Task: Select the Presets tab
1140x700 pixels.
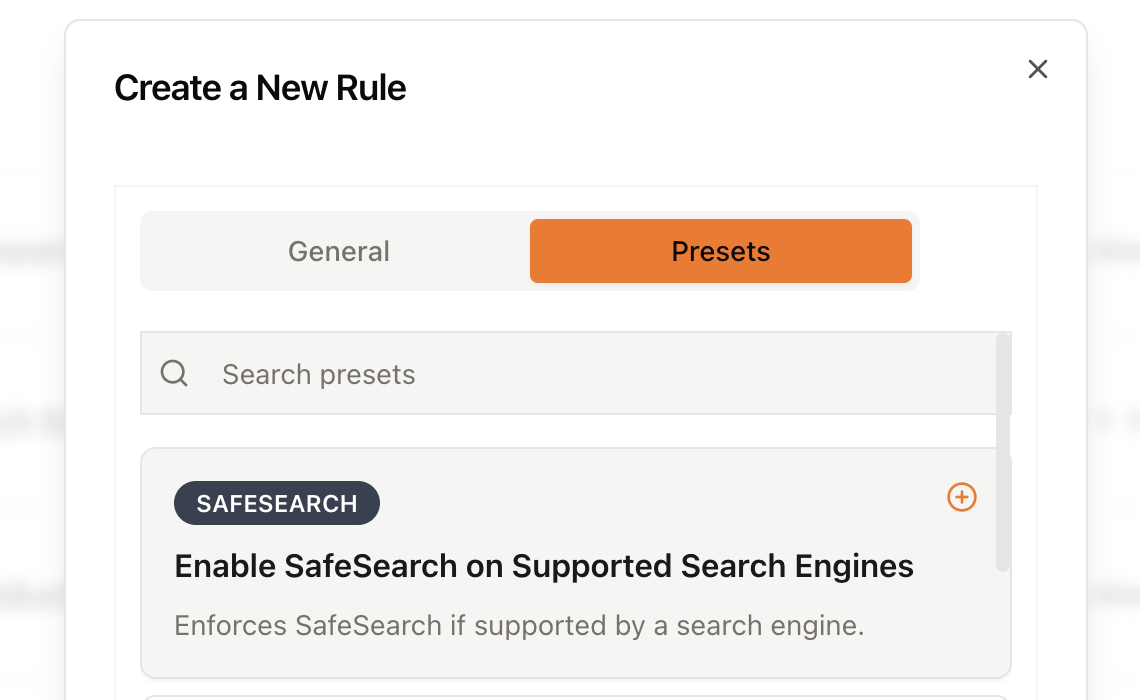Action: pos(720,252)
